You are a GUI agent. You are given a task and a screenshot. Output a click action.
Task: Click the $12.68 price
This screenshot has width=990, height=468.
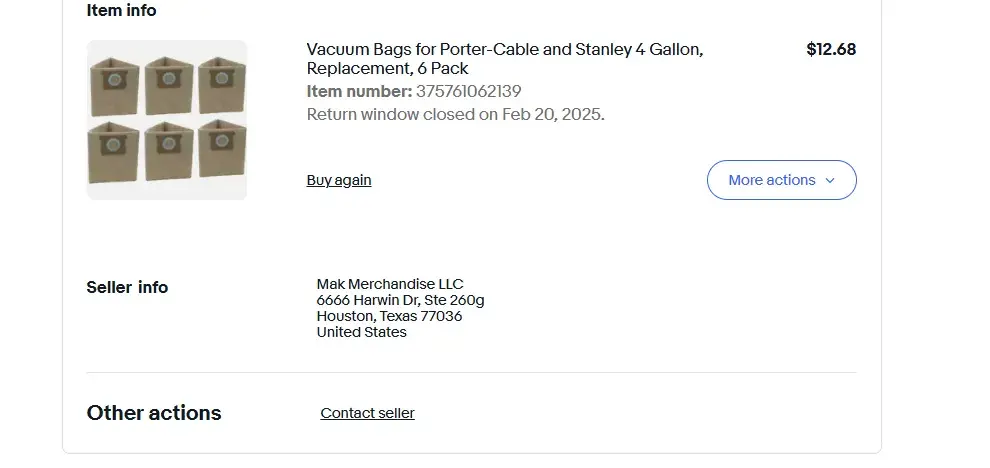click(831, 49)
